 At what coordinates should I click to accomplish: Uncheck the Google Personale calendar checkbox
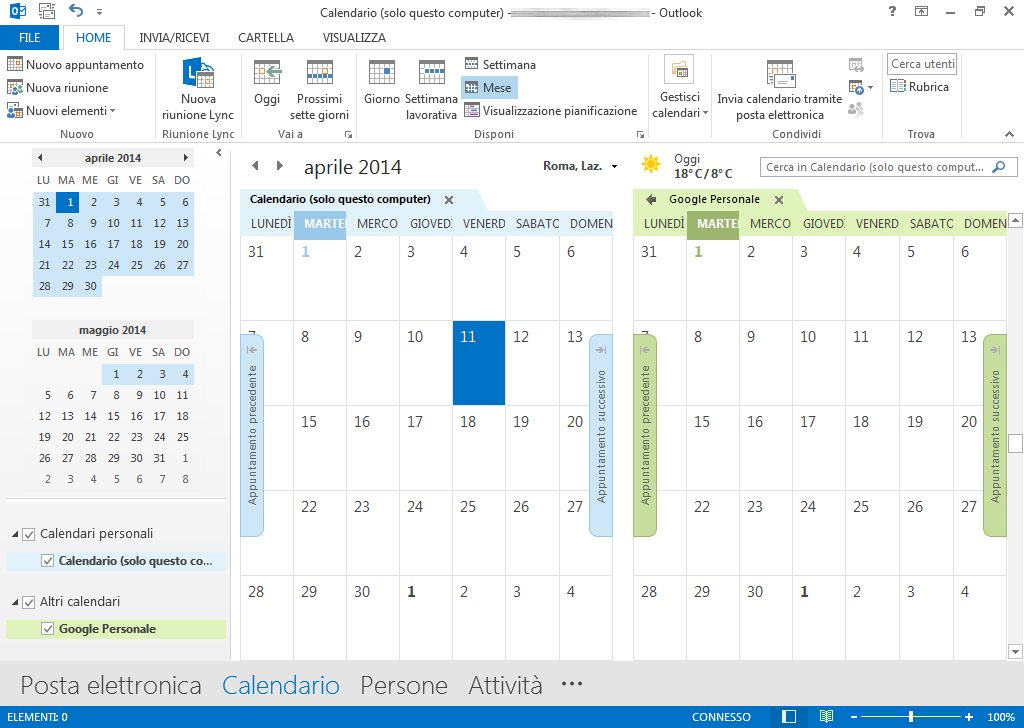tap(47, 629)
